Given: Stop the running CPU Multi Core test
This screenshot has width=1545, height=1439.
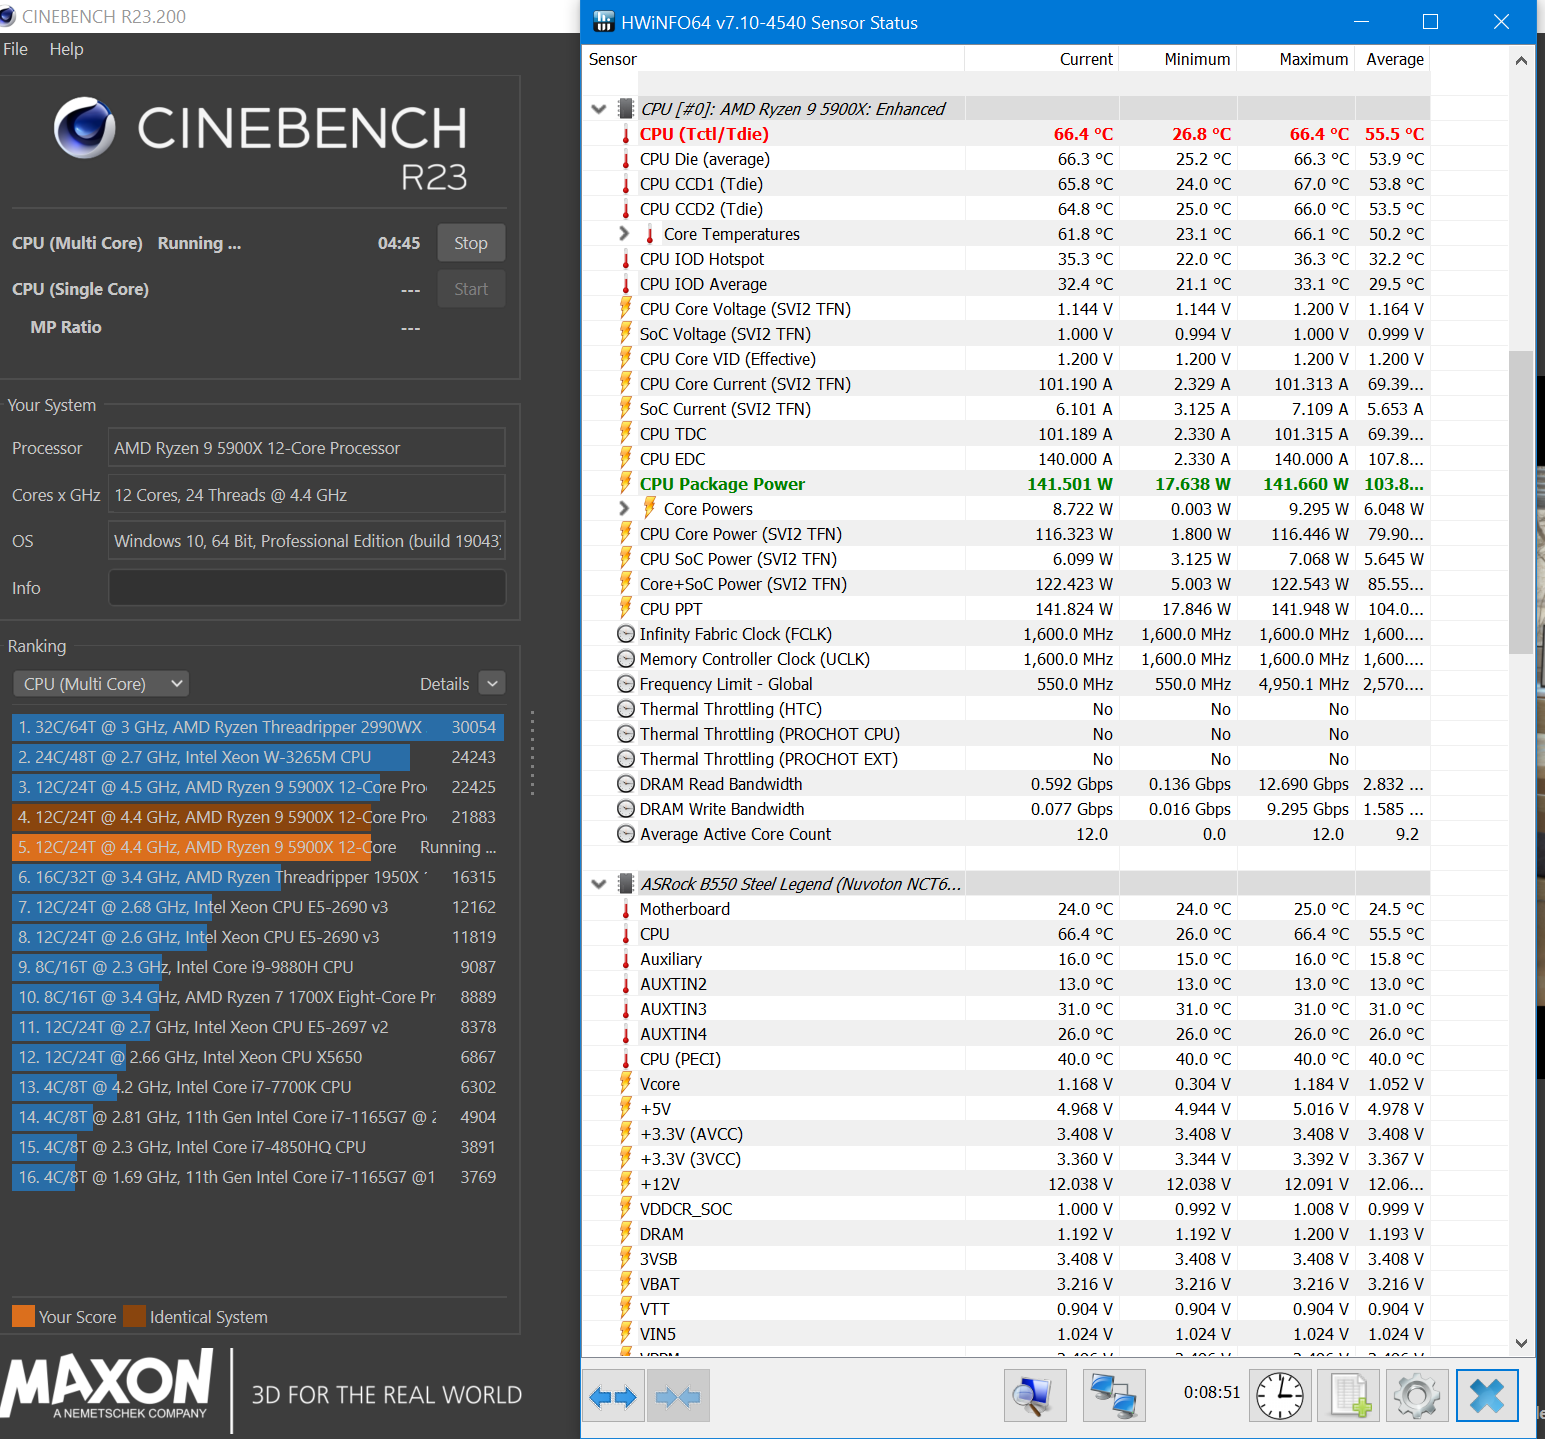Looking at the screenshot, I should point(471,243).
